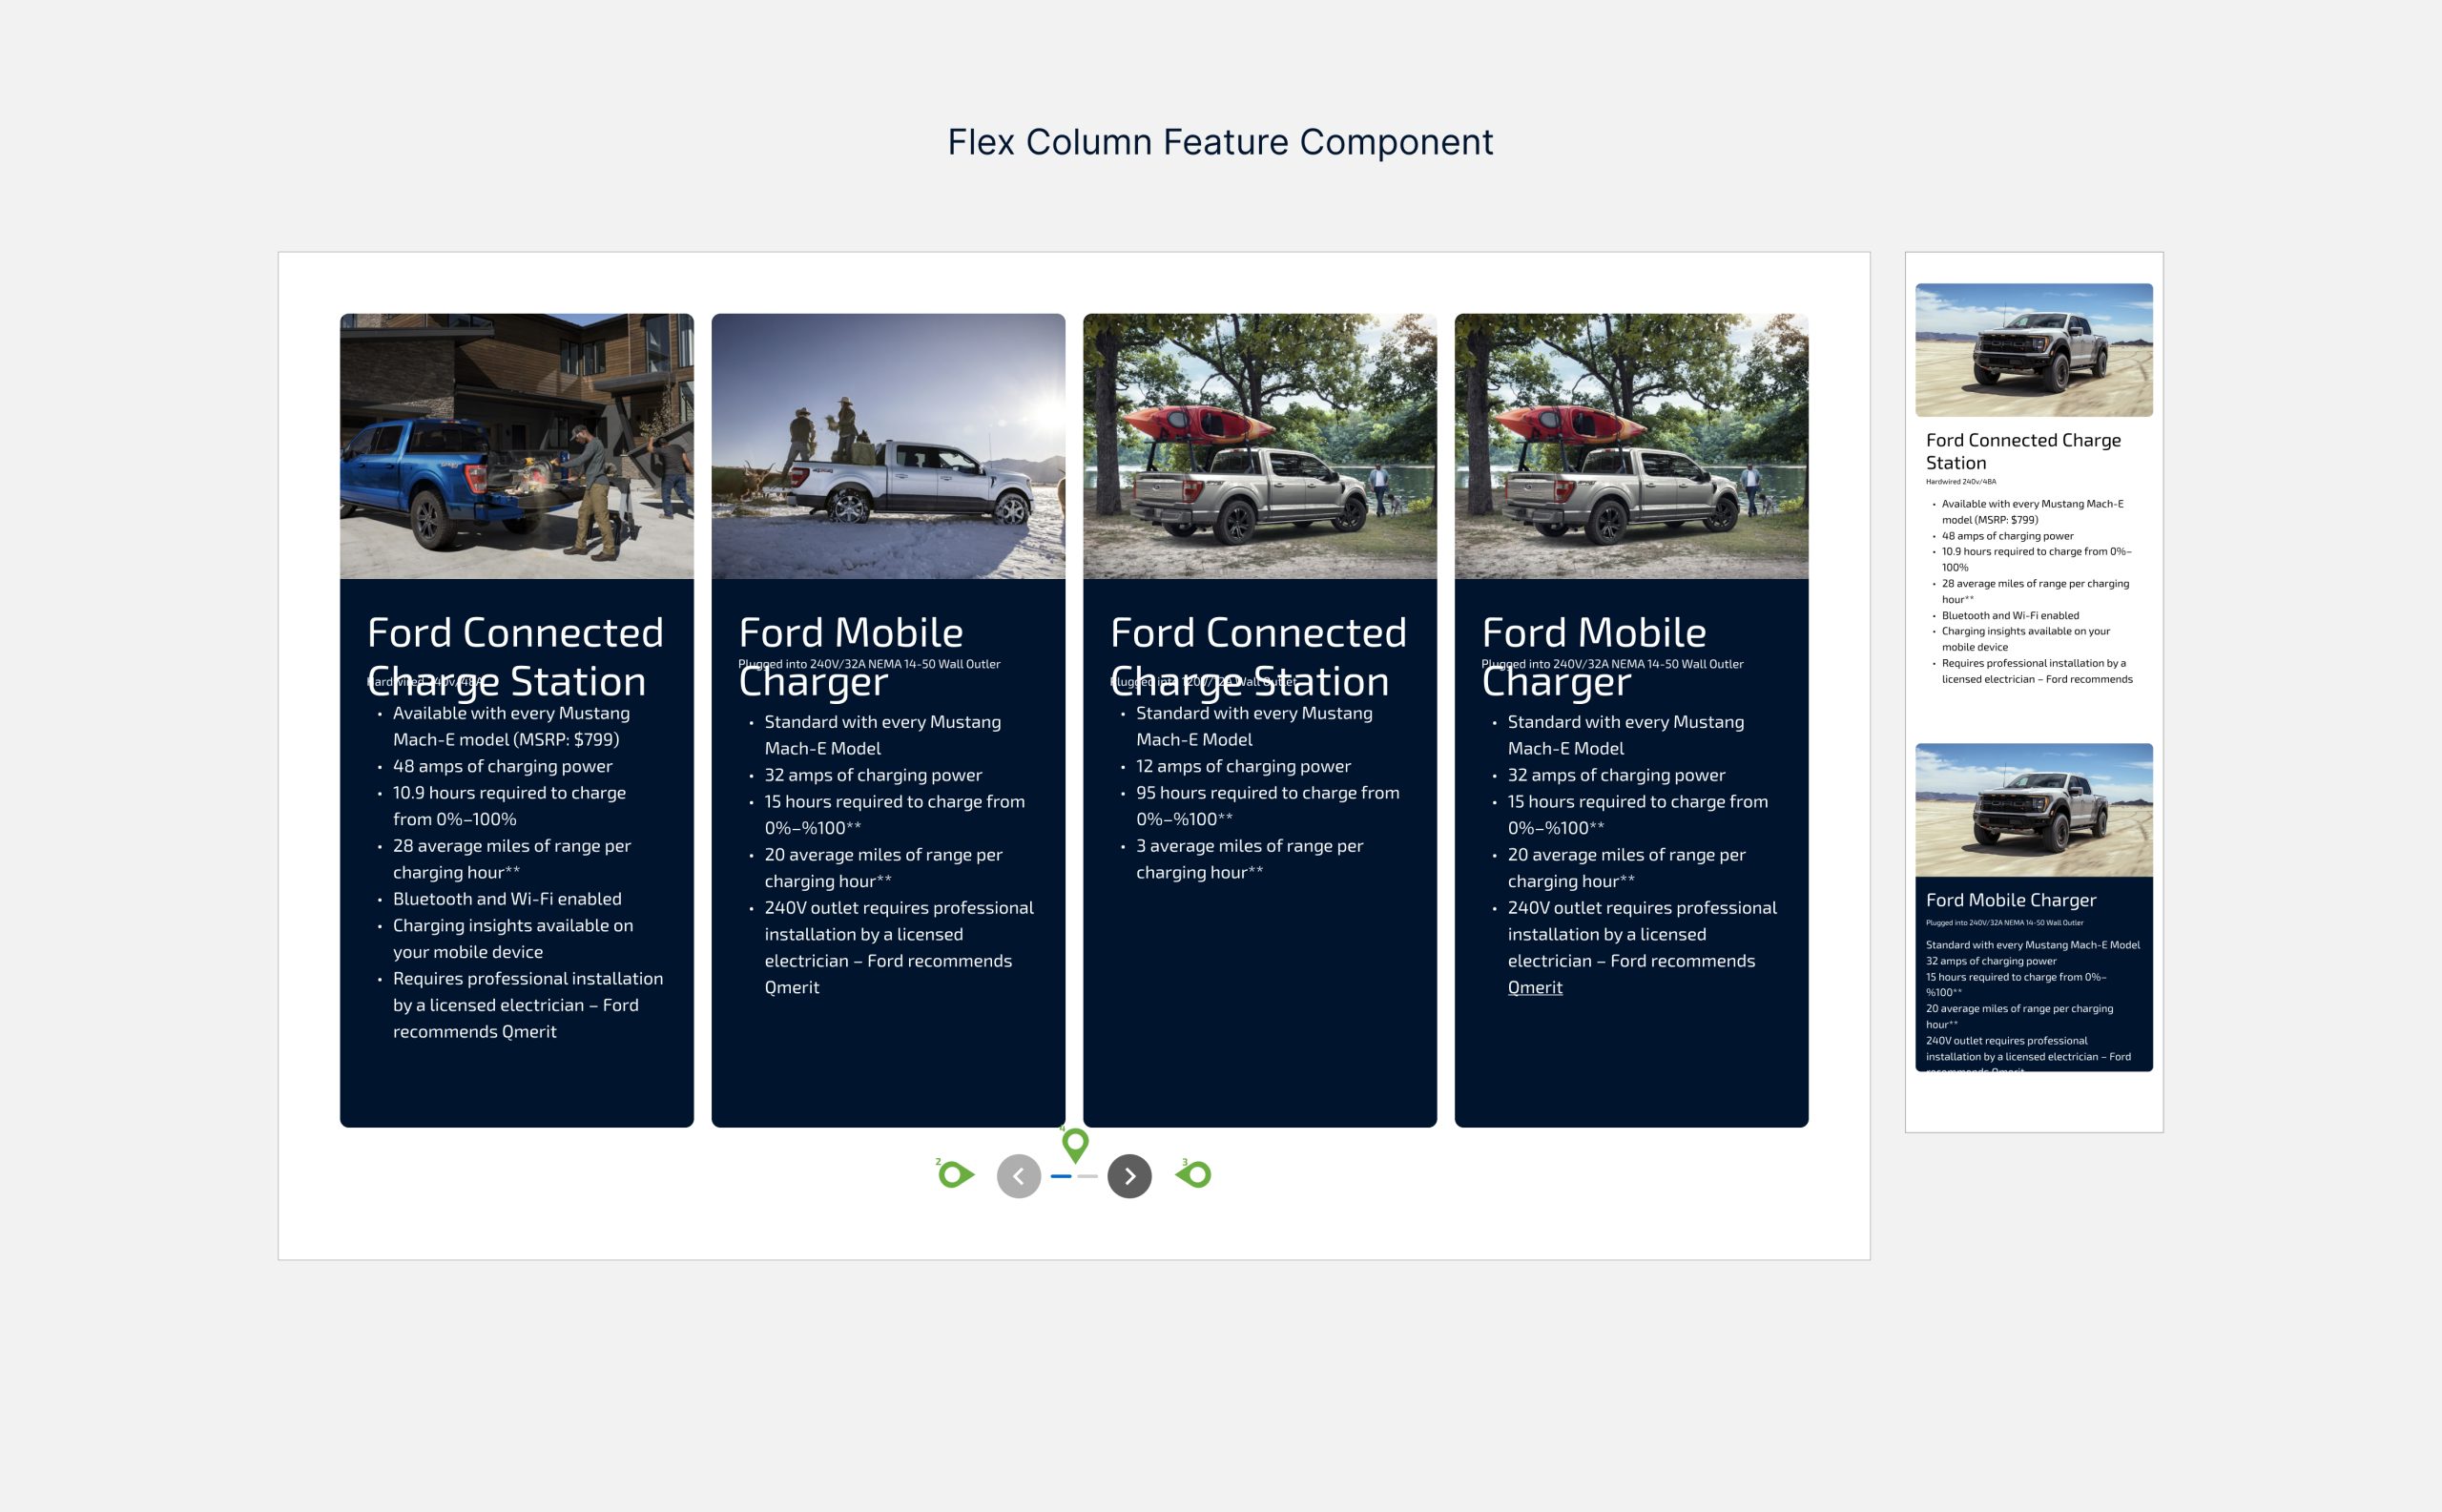Select green annotation pin number 4
Viewport: 2442px width, 1512px height.
tap(1075, 1142)
